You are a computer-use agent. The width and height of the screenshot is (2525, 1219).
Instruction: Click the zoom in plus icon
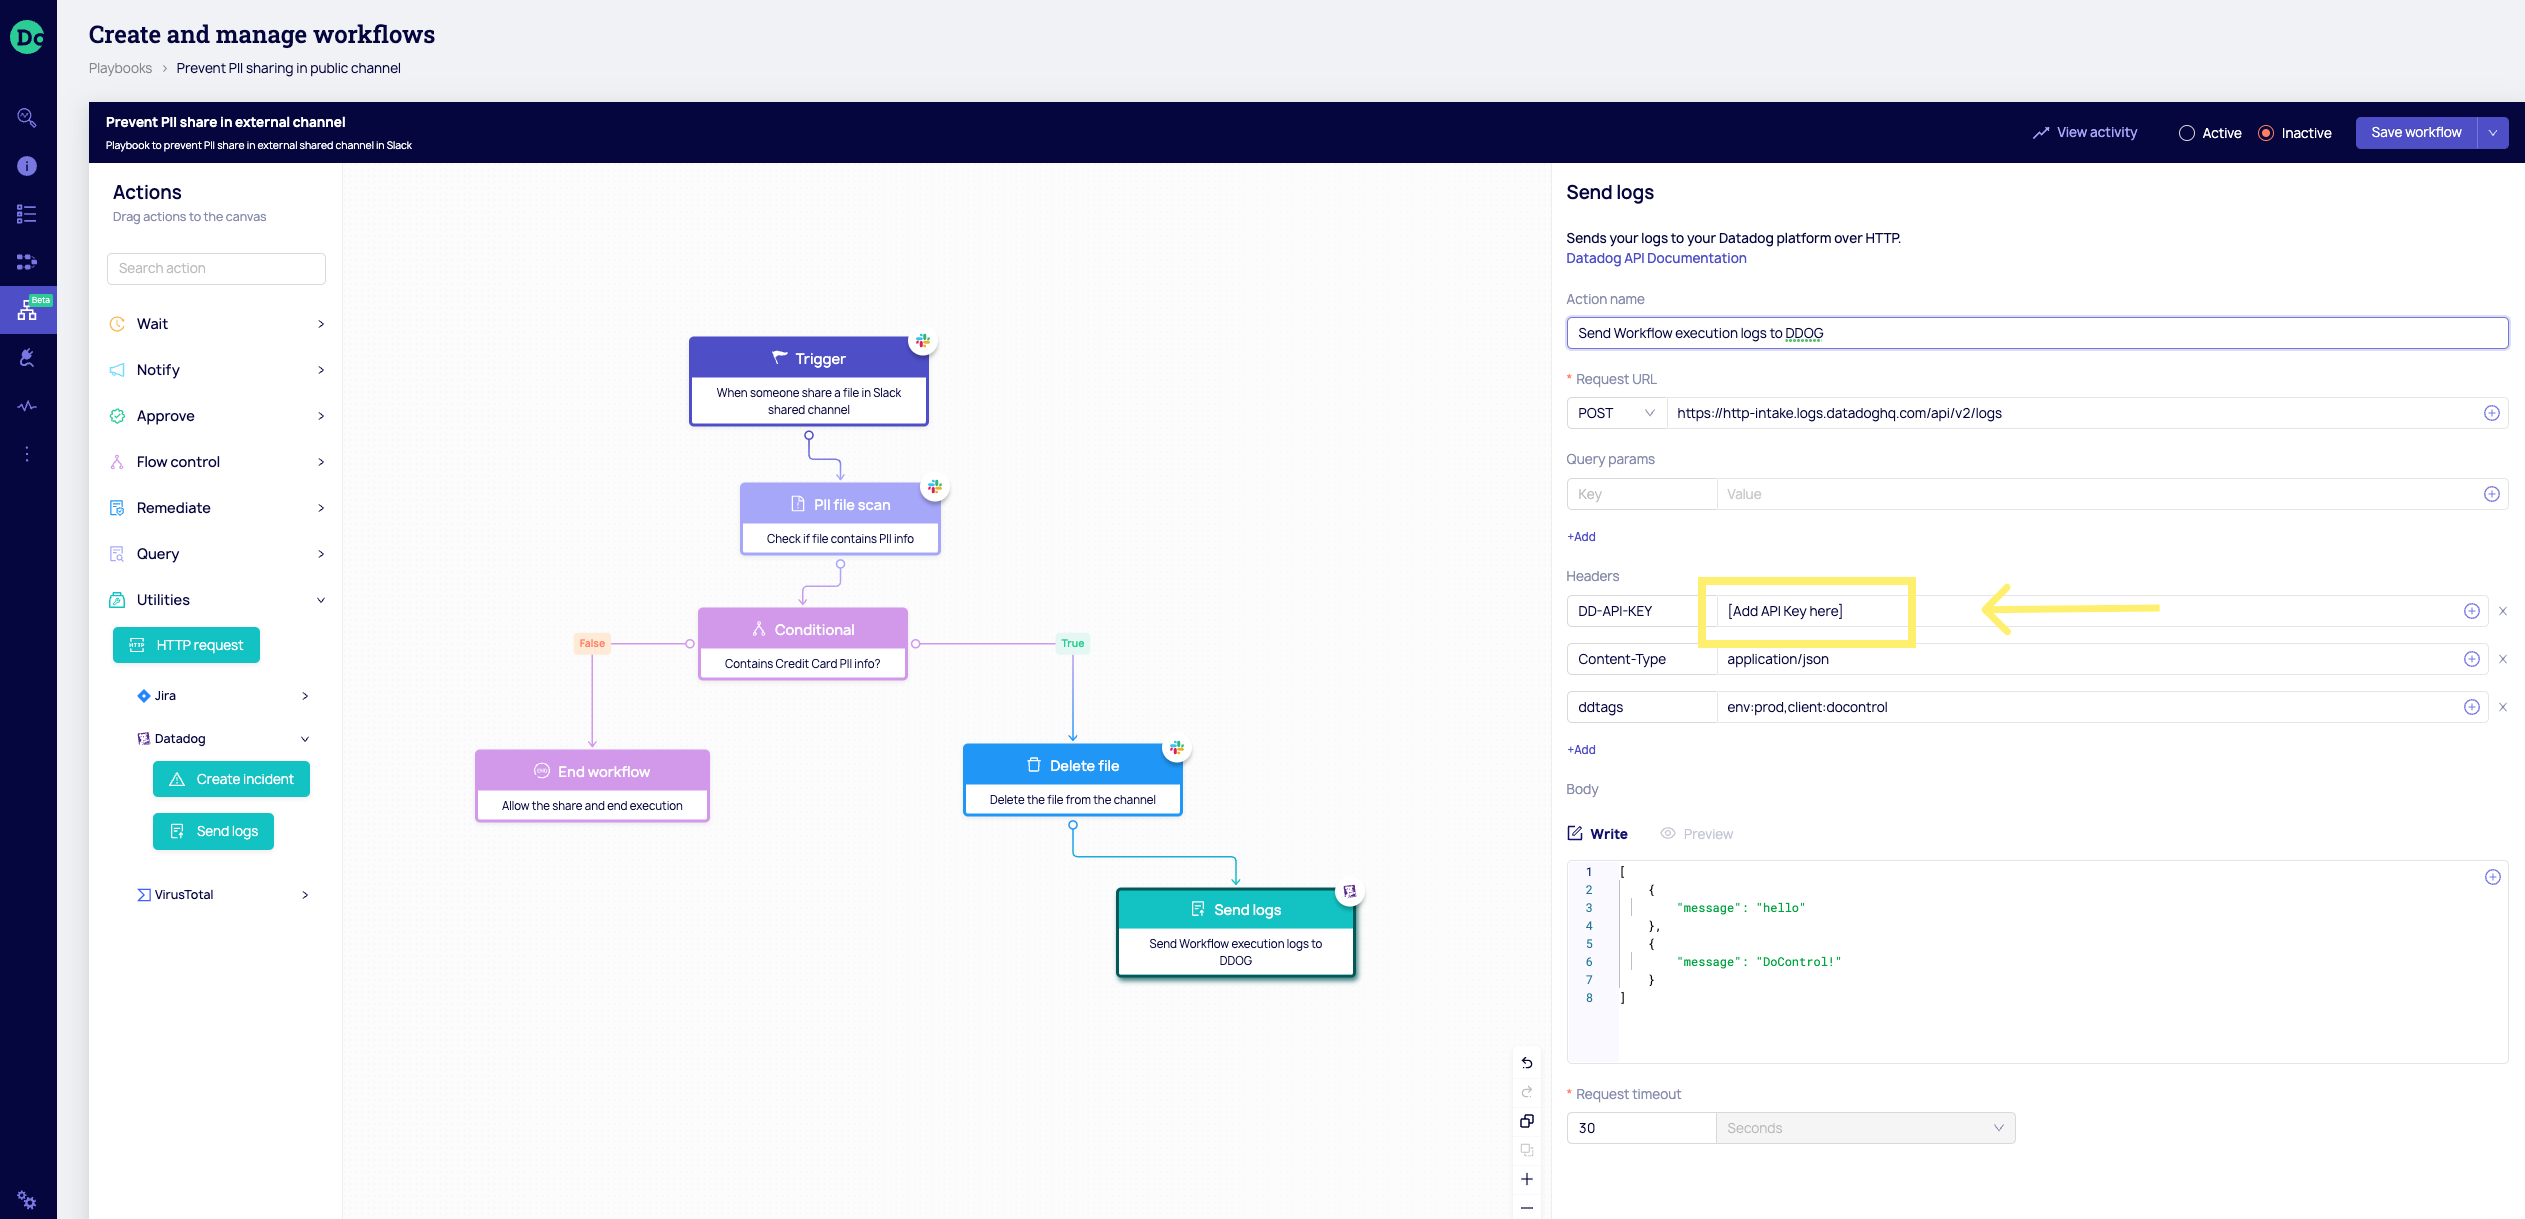1527,1179
